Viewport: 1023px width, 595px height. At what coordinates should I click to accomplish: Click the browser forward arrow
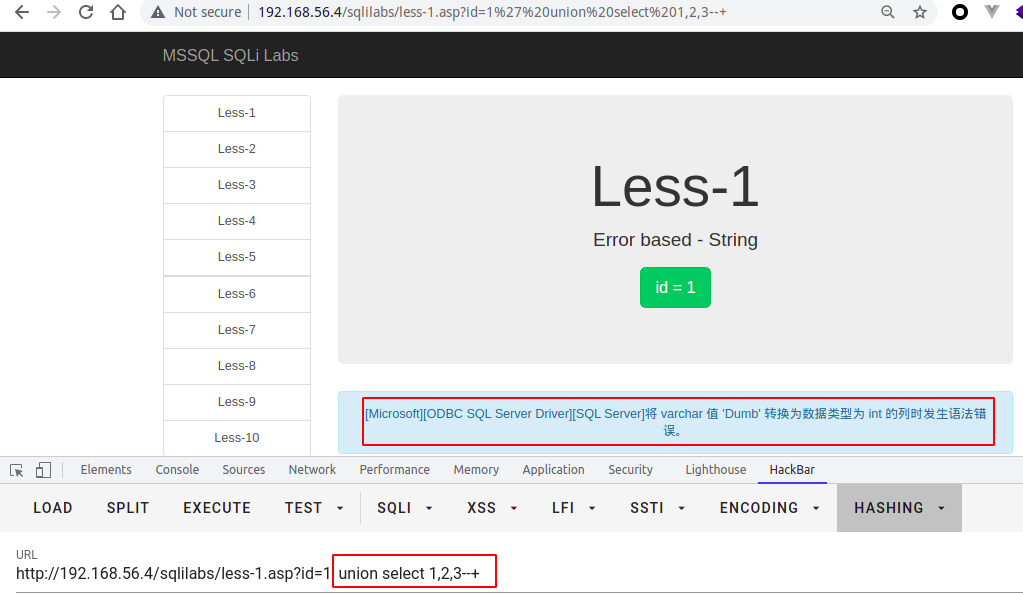pos(54,12)
